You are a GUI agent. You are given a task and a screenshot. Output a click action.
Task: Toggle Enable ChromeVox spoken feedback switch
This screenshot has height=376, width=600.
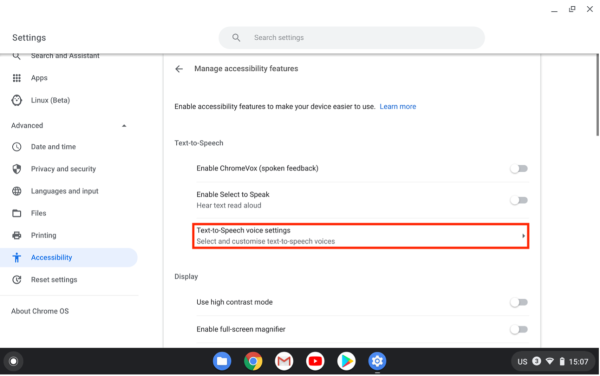[x=519, y=169]
